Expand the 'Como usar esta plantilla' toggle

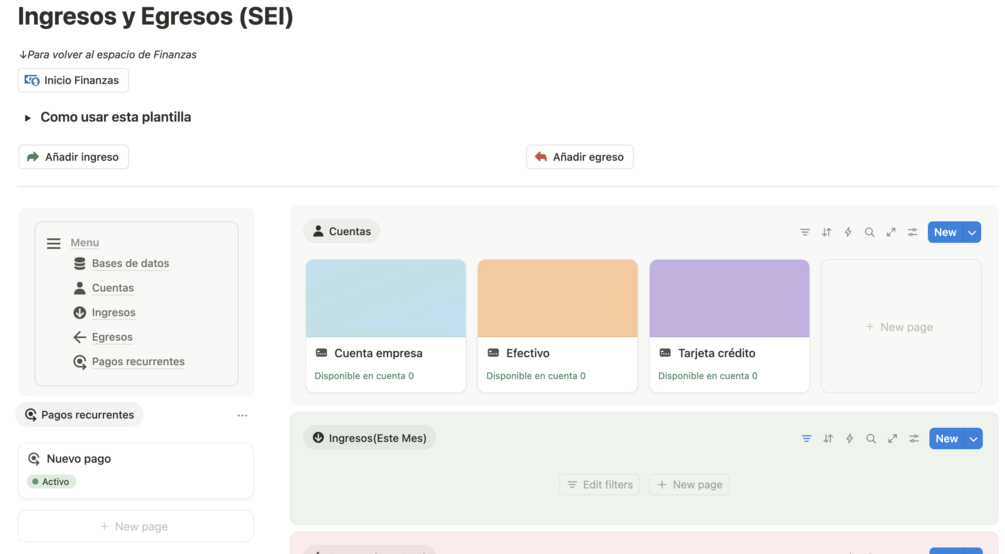point(28,118)
